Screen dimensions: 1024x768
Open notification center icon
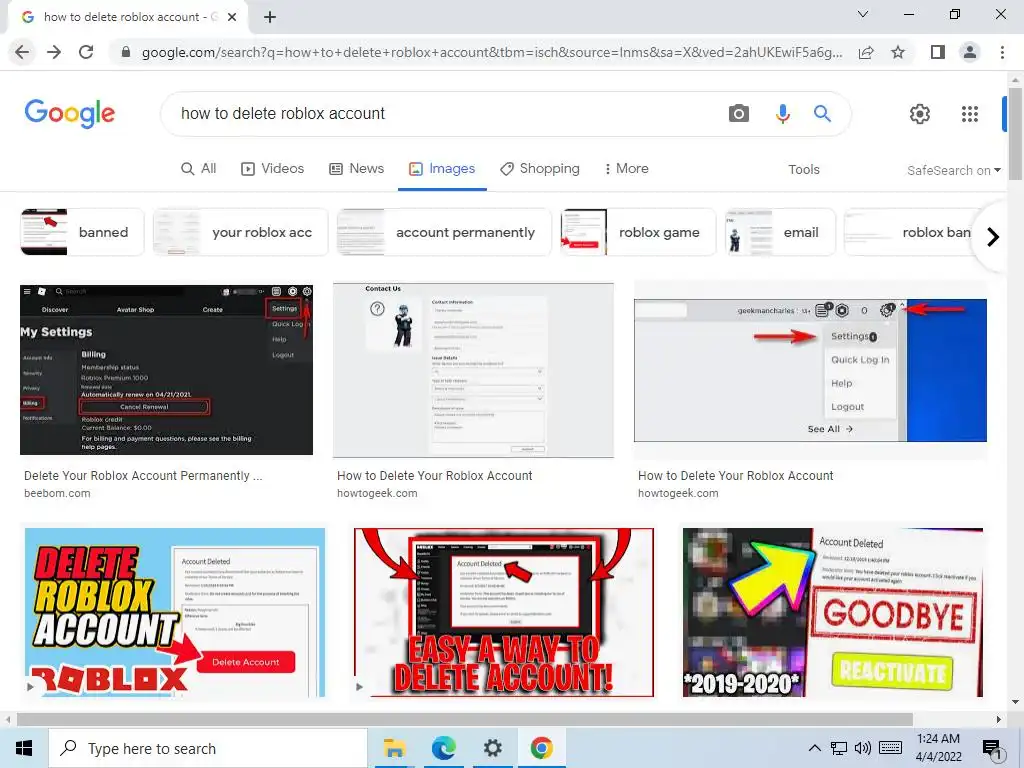(x=993, y=749)
